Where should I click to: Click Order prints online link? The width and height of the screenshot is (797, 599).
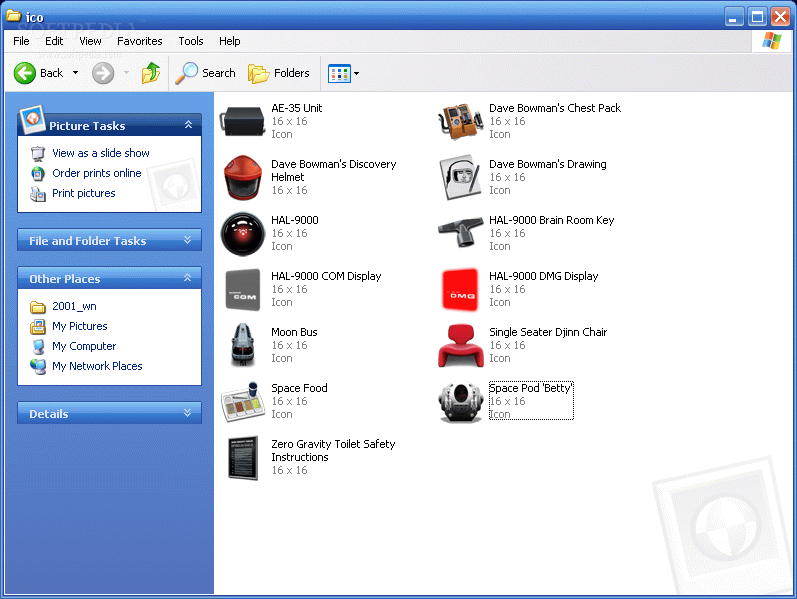[x=97, y=173]
